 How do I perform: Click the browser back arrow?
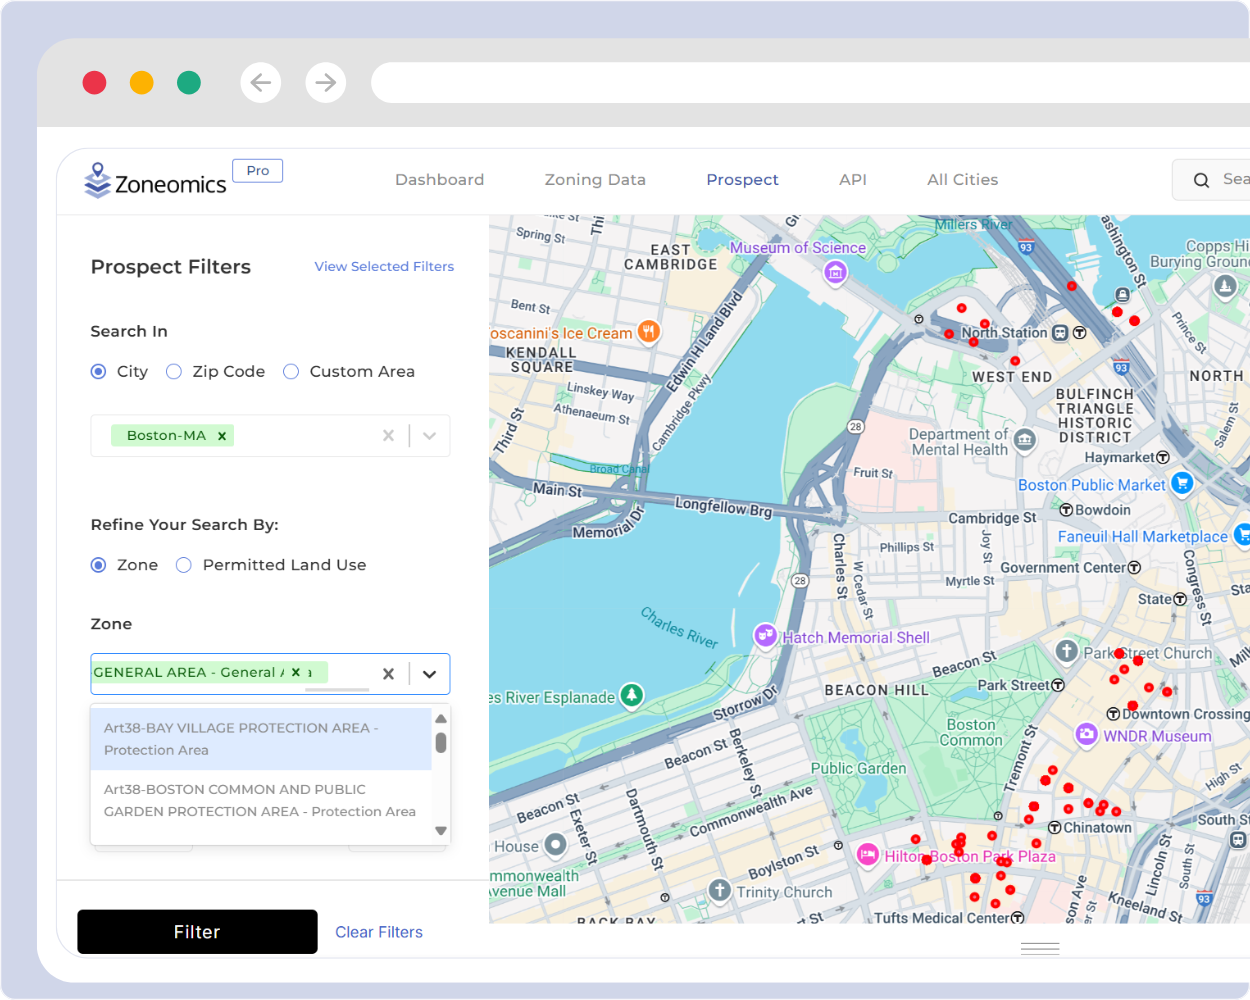click(x=261, y=82)
